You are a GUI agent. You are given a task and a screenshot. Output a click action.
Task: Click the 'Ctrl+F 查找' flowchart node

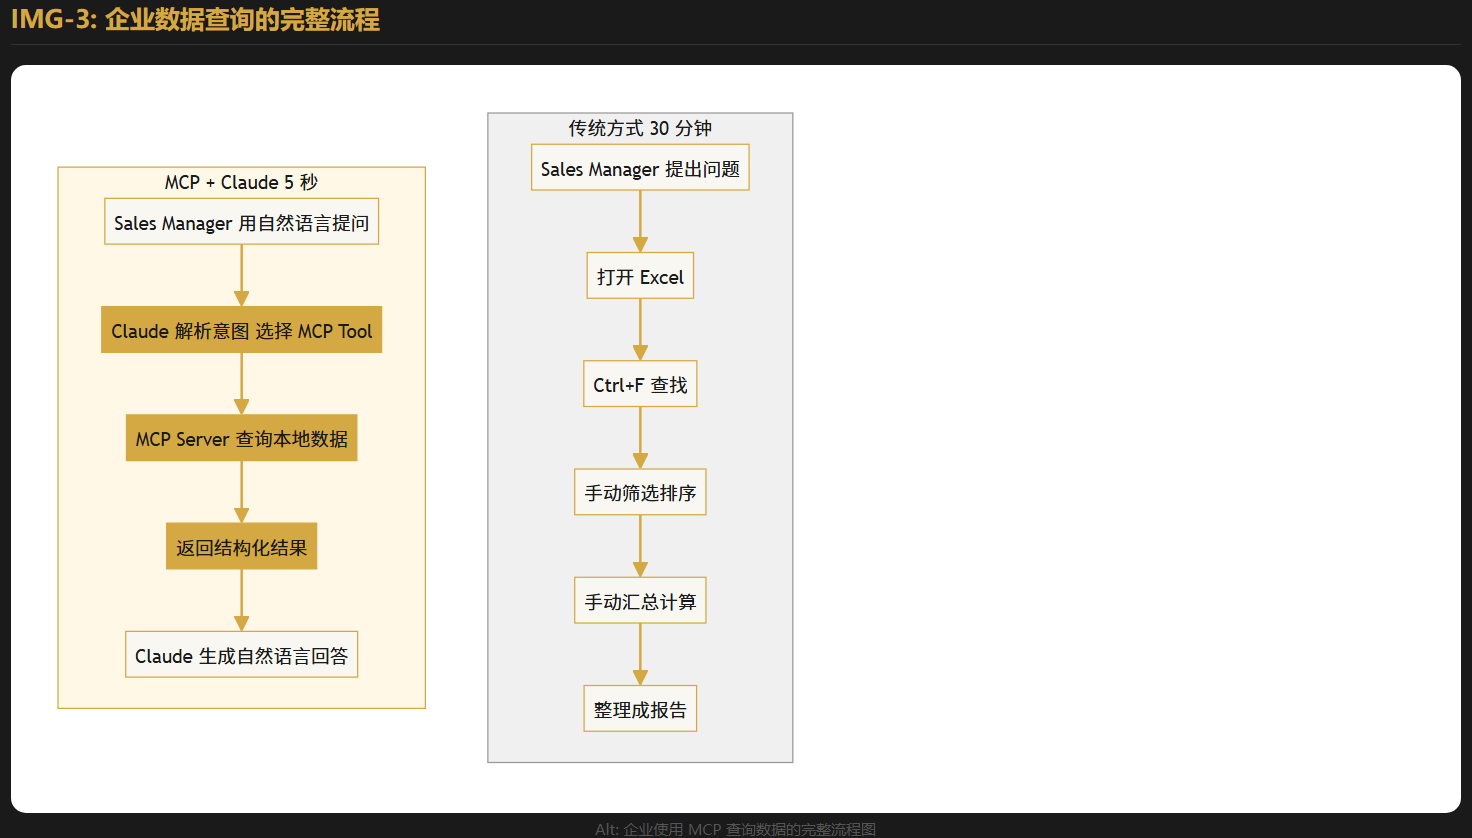coord(640,384)
